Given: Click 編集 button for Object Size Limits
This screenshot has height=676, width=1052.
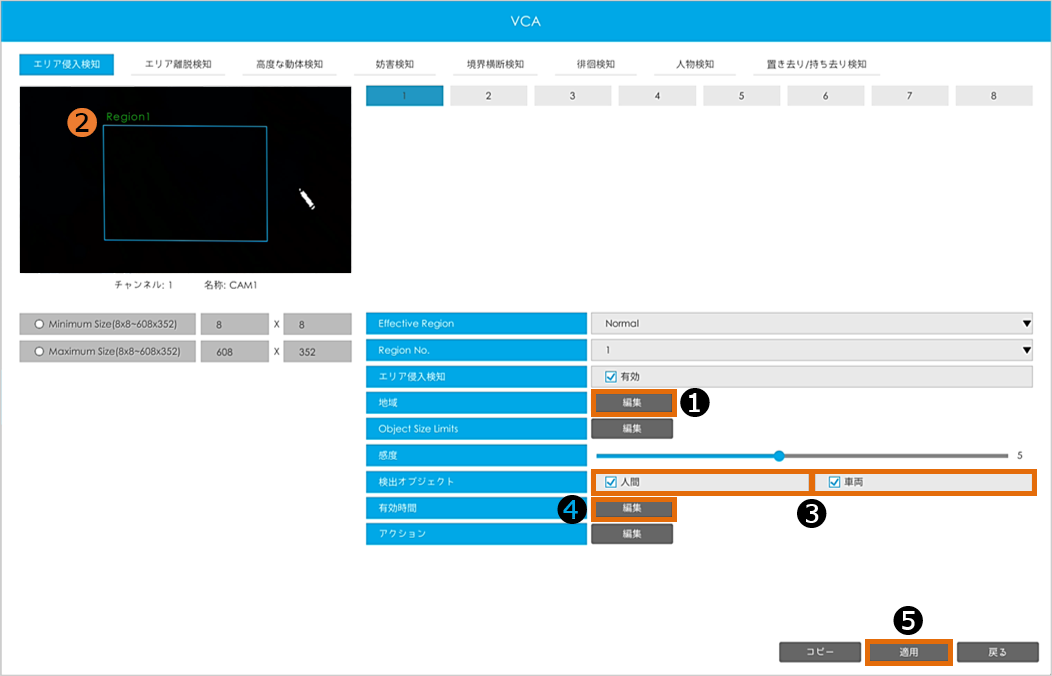Looking at the screenshot, I should 632,429.
